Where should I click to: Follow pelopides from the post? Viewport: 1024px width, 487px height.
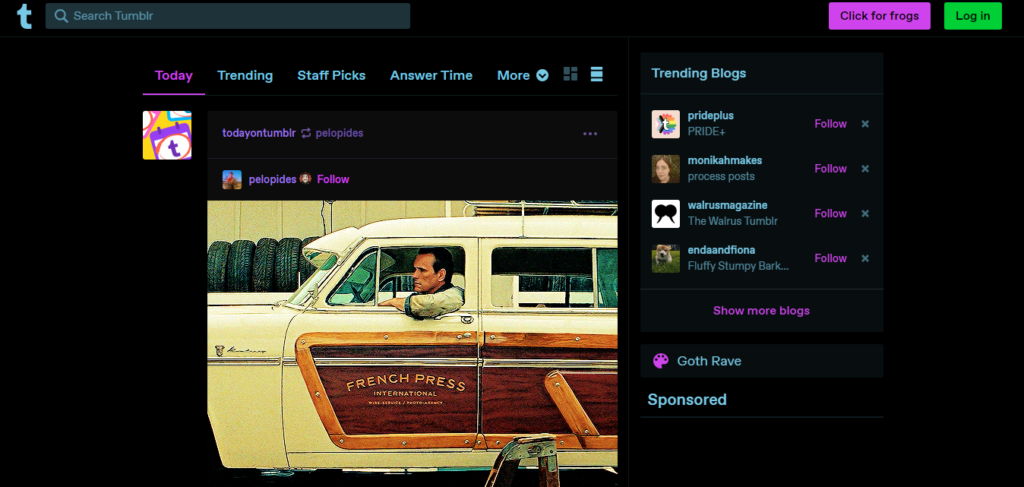[x=333, y=179]
